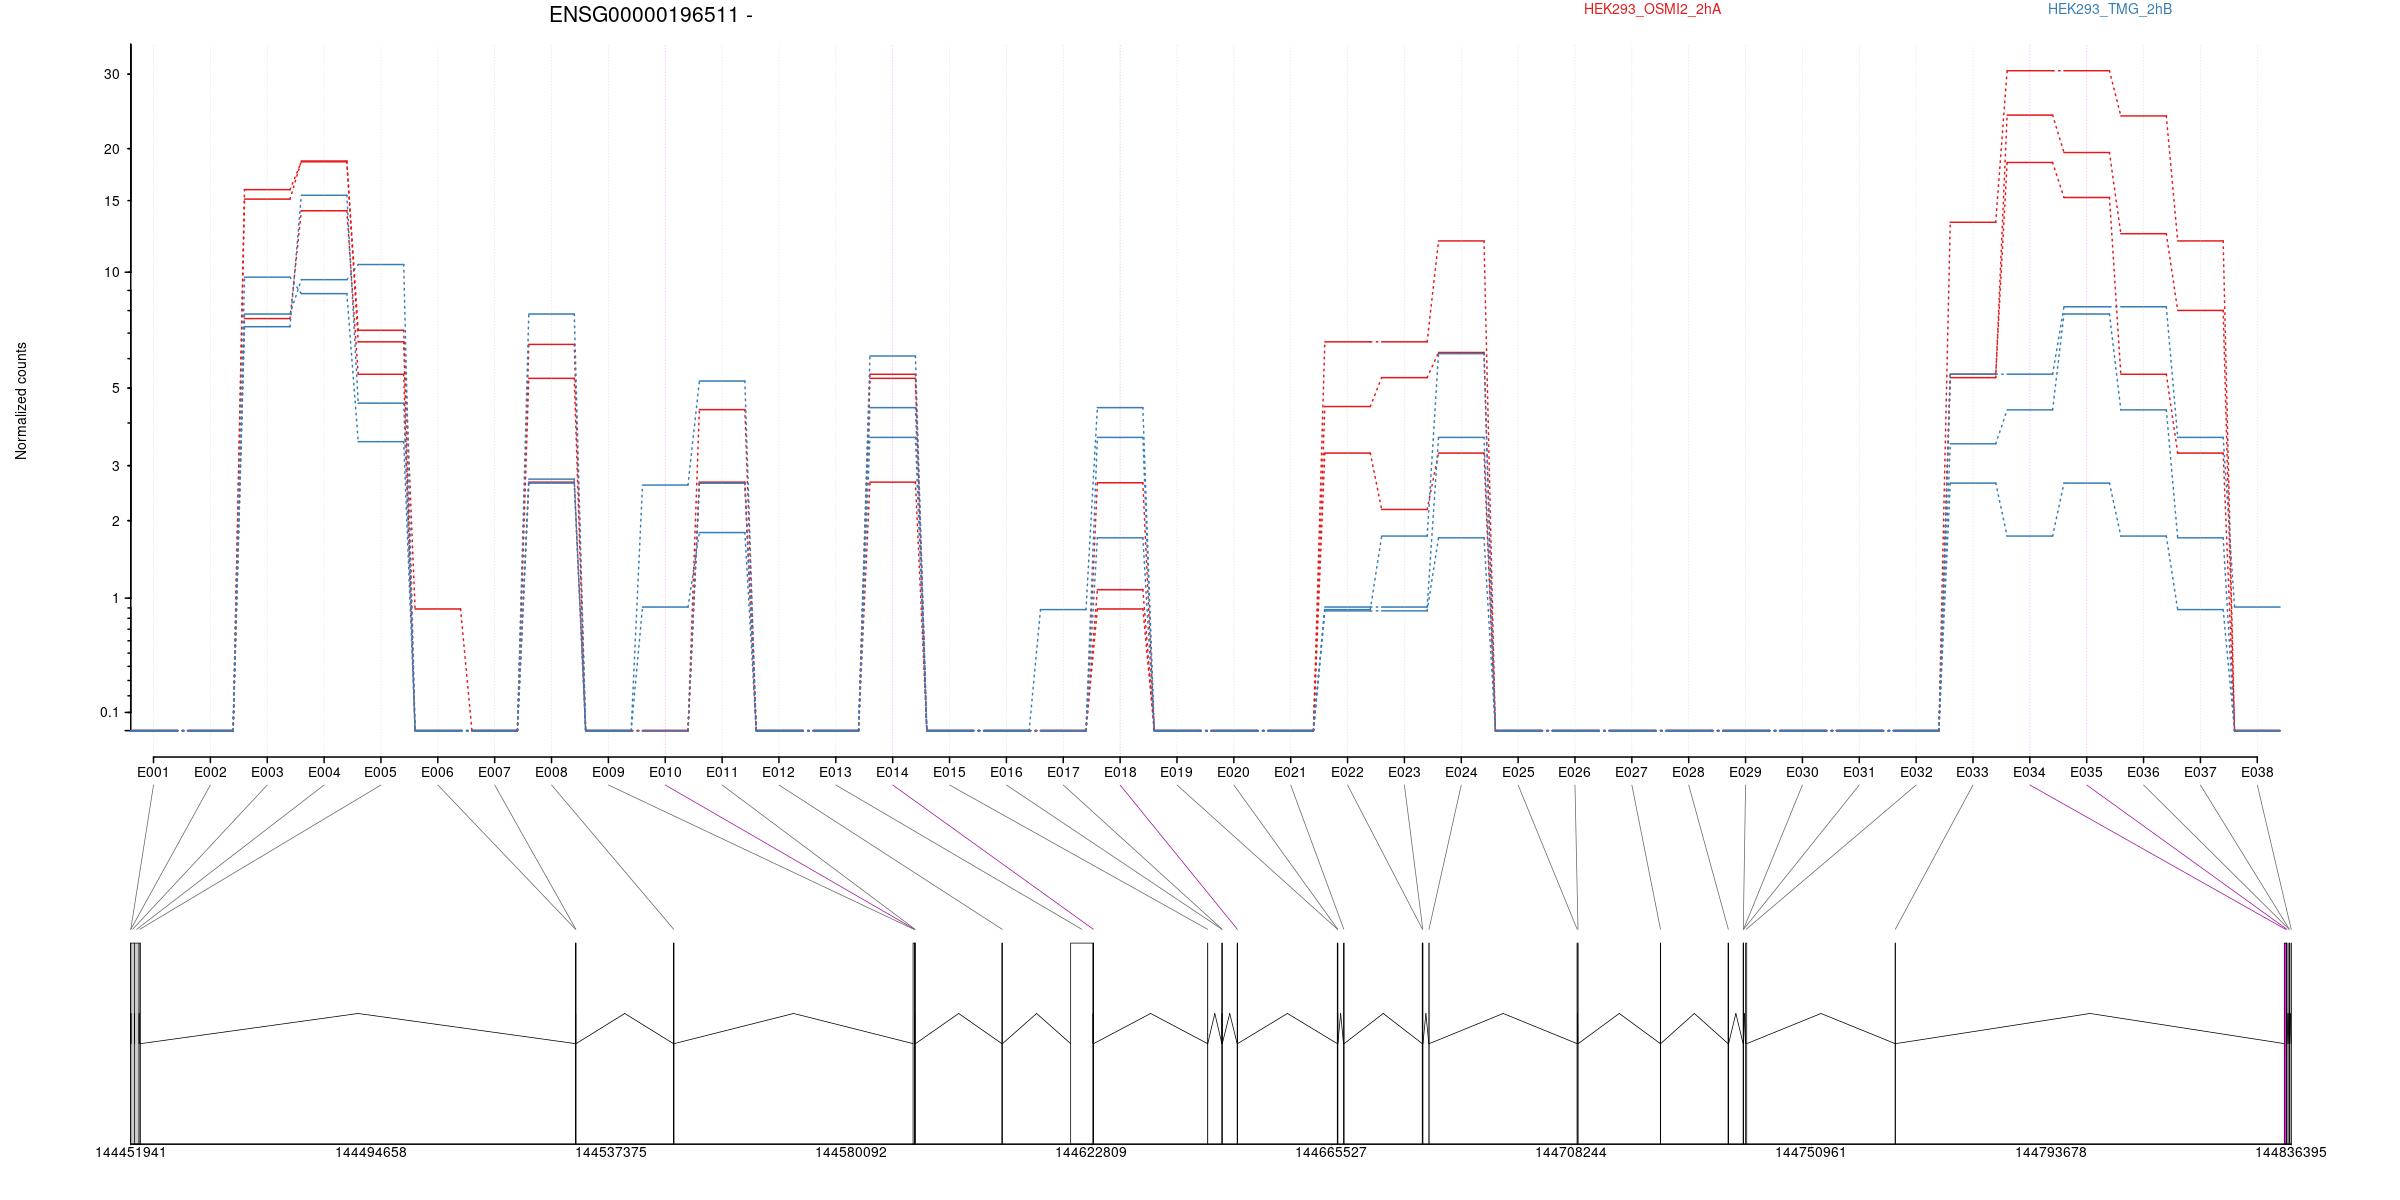2400x1200 pixels.
Task: Click exon label E010
Action: [665, 772]
